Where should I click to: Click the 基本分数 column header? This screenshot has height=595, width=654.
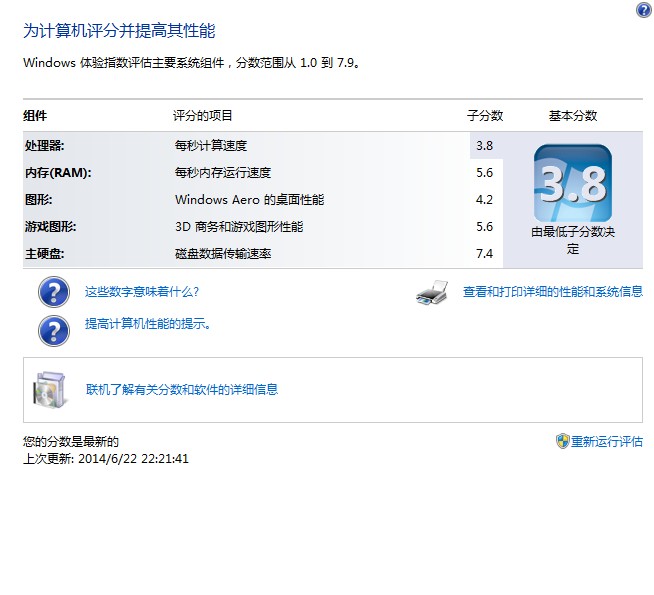click(572, 116)
